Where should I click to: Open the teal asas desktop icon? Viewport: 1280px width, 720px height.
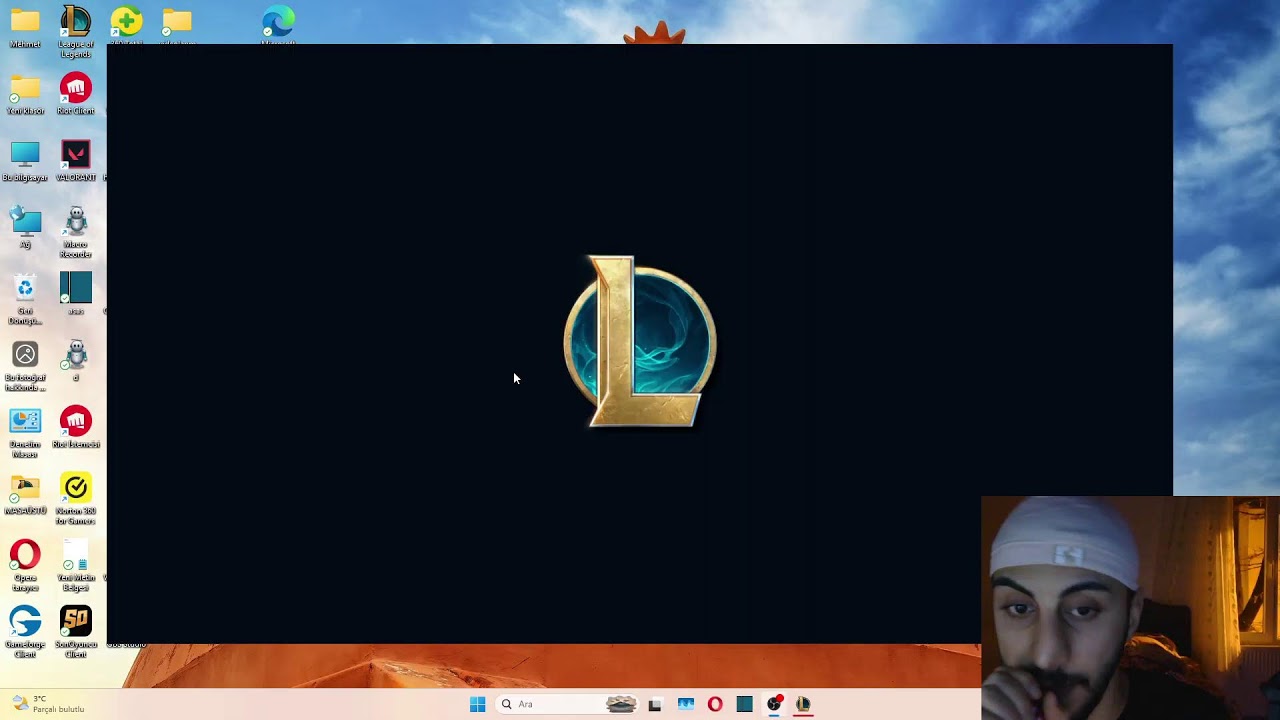(x=76, y=294)
